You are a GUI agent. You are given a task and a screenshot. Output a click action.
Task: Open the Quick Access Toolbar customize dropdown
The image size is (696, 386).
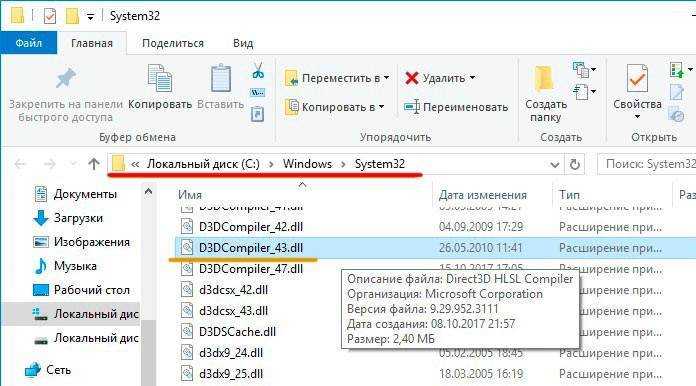click(91, 17)
